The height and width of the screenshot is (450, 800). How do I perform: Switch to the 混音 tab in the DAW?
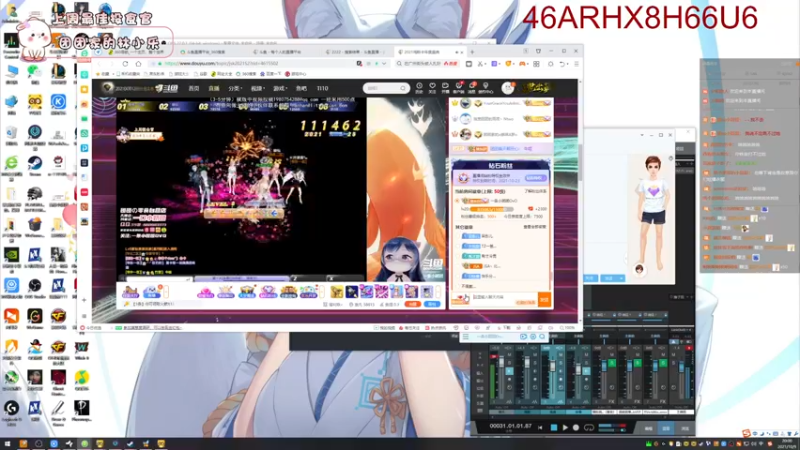click(x=665, y=429)
